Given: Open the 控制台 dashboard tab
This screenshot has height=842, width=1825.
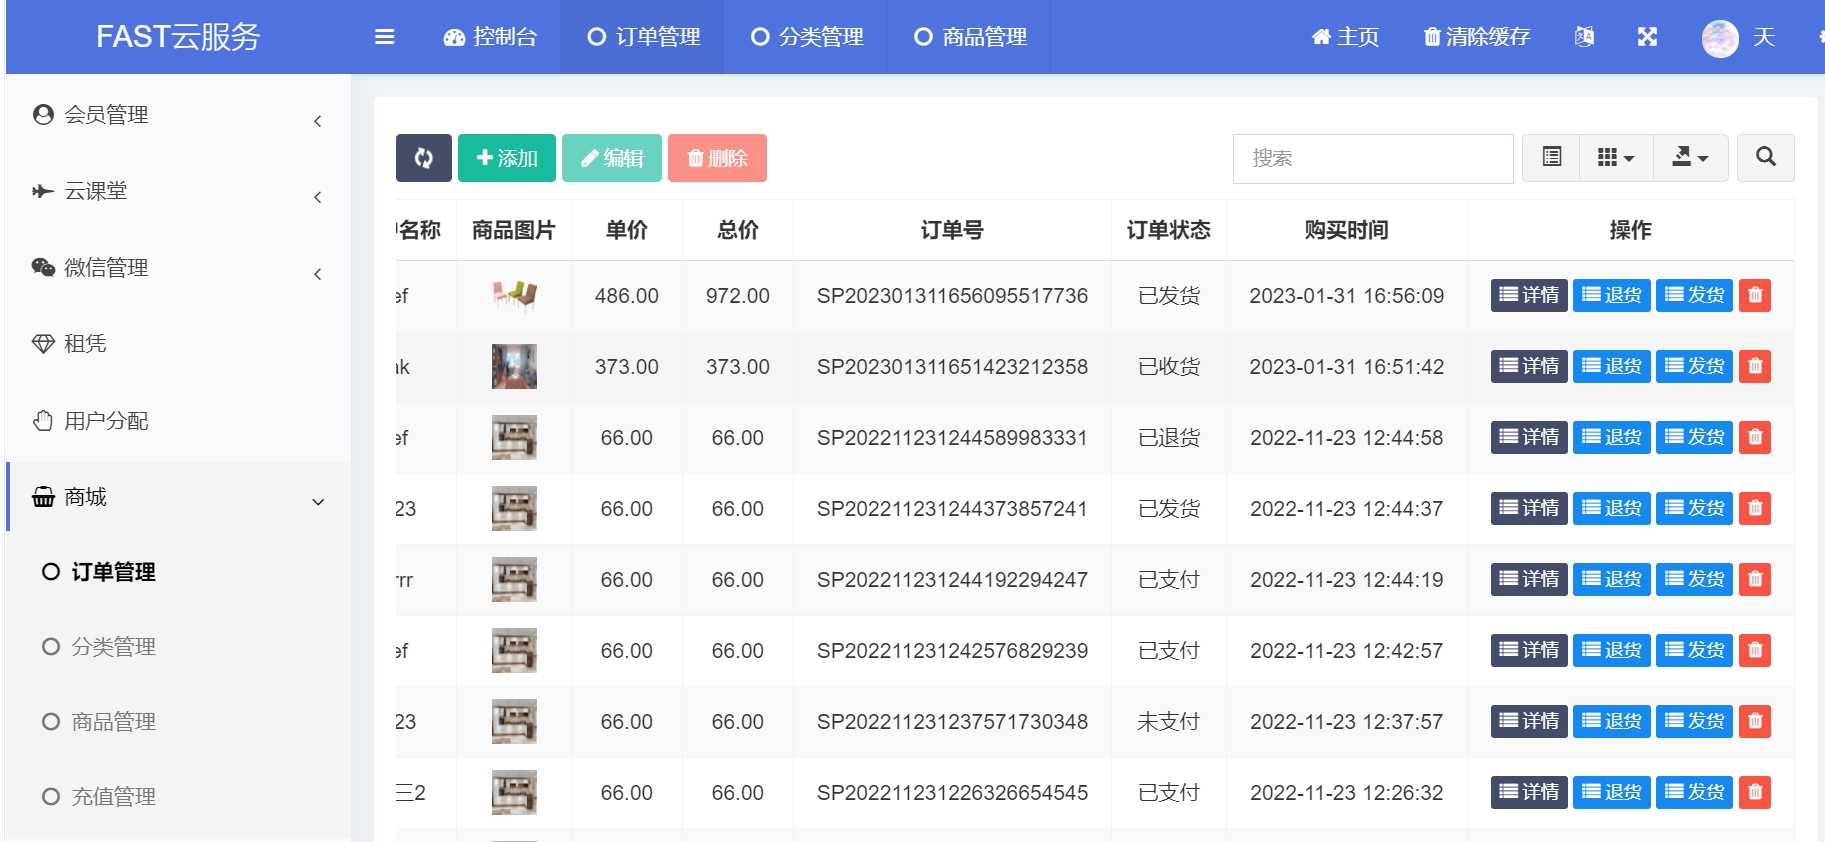Looking at the screenshot, I should (490, 37).
